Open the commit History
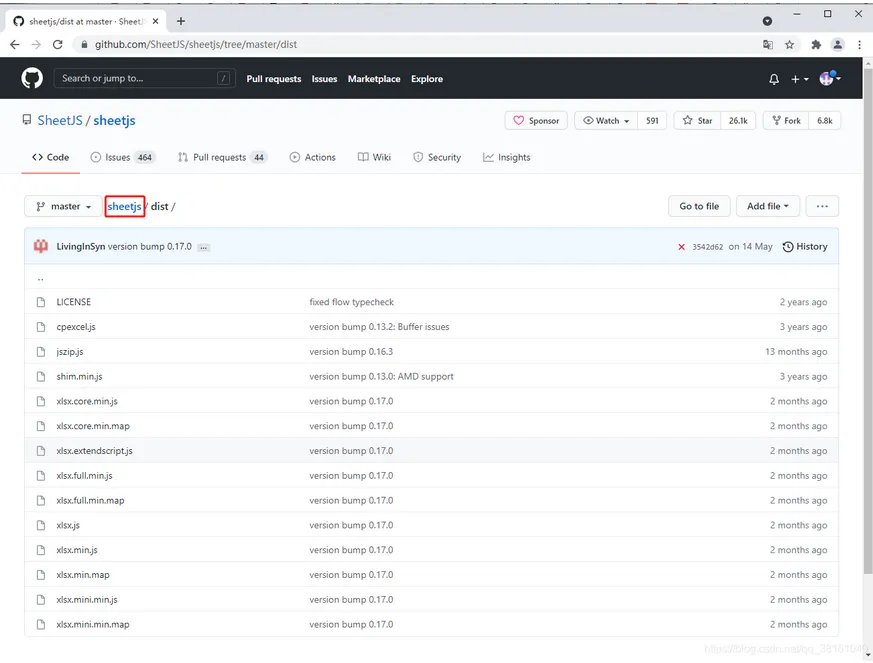The image size is (873, 663). point(805,247)
